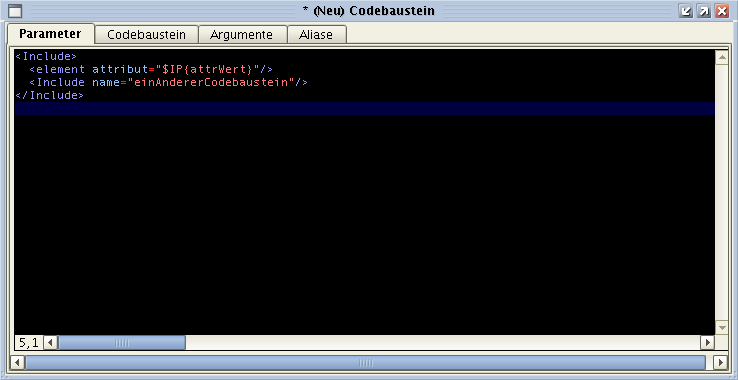Click the bottom window scroll left arrow
This screenshot has width=738, height=380.
coord(18,363)
